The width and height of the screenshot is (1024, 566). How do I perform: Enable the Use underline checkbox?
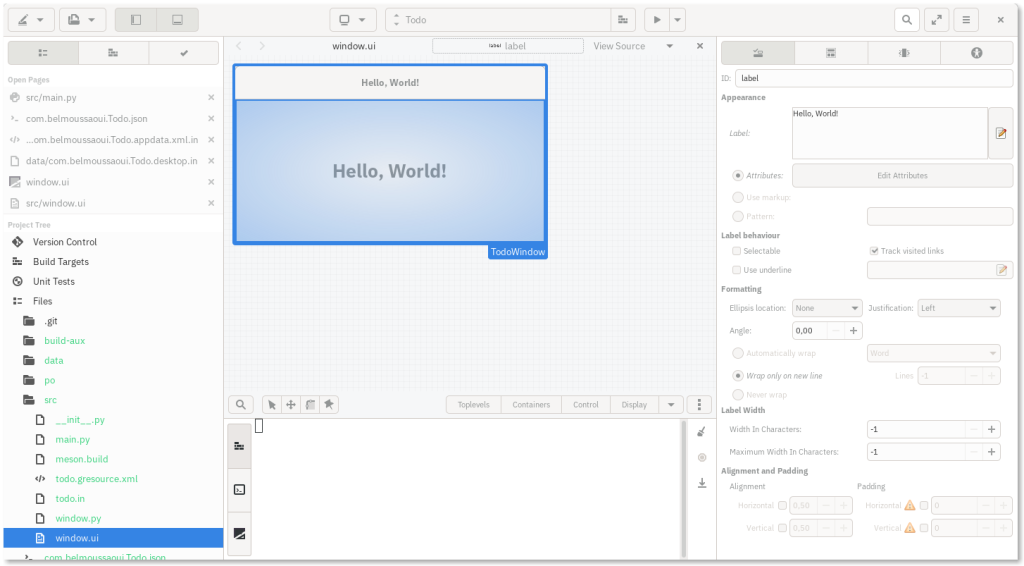pyautogui.click(x=737, y=270)
